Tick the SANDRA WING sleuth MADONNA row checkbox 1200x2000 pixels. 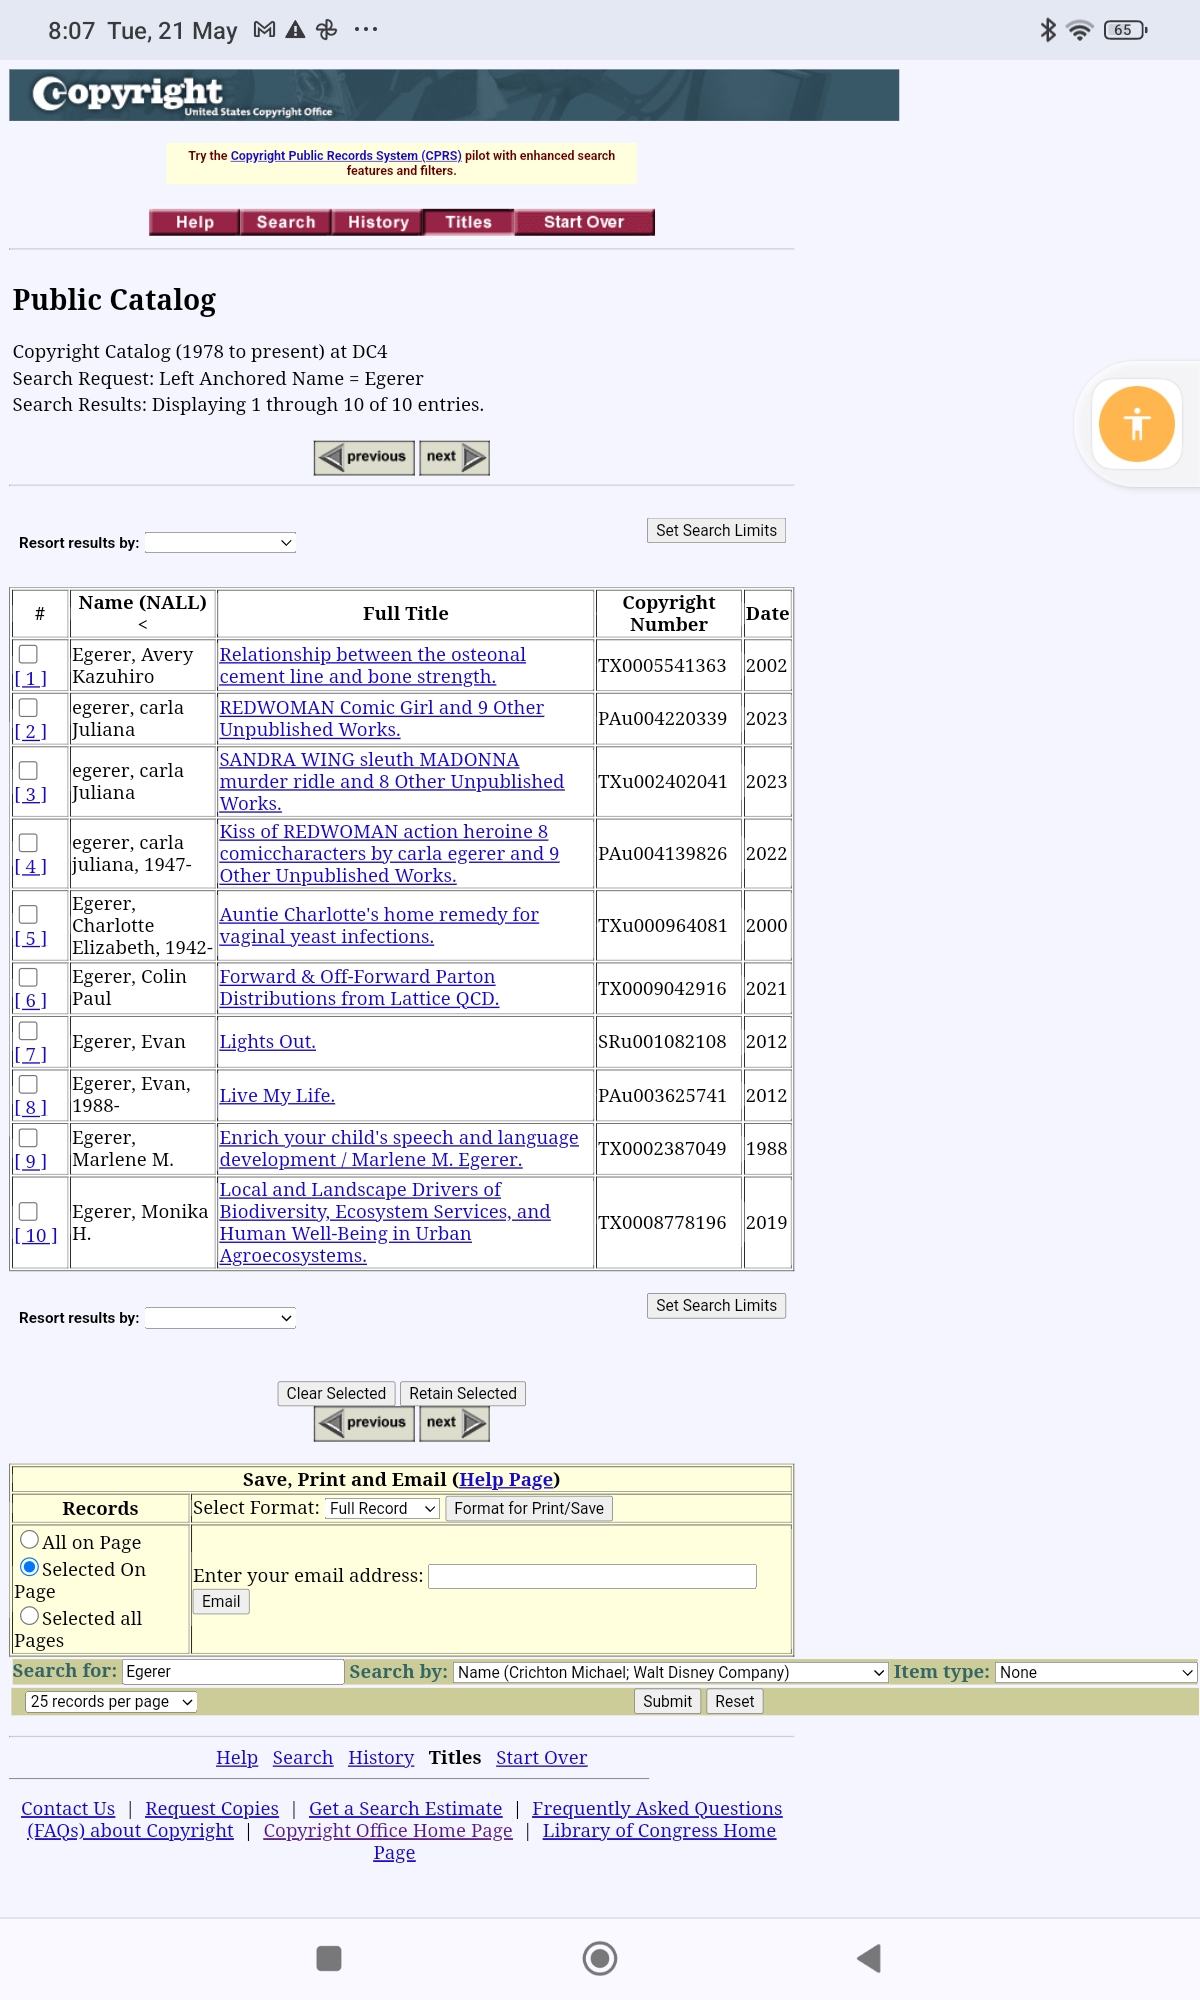(x=29, y=770)
